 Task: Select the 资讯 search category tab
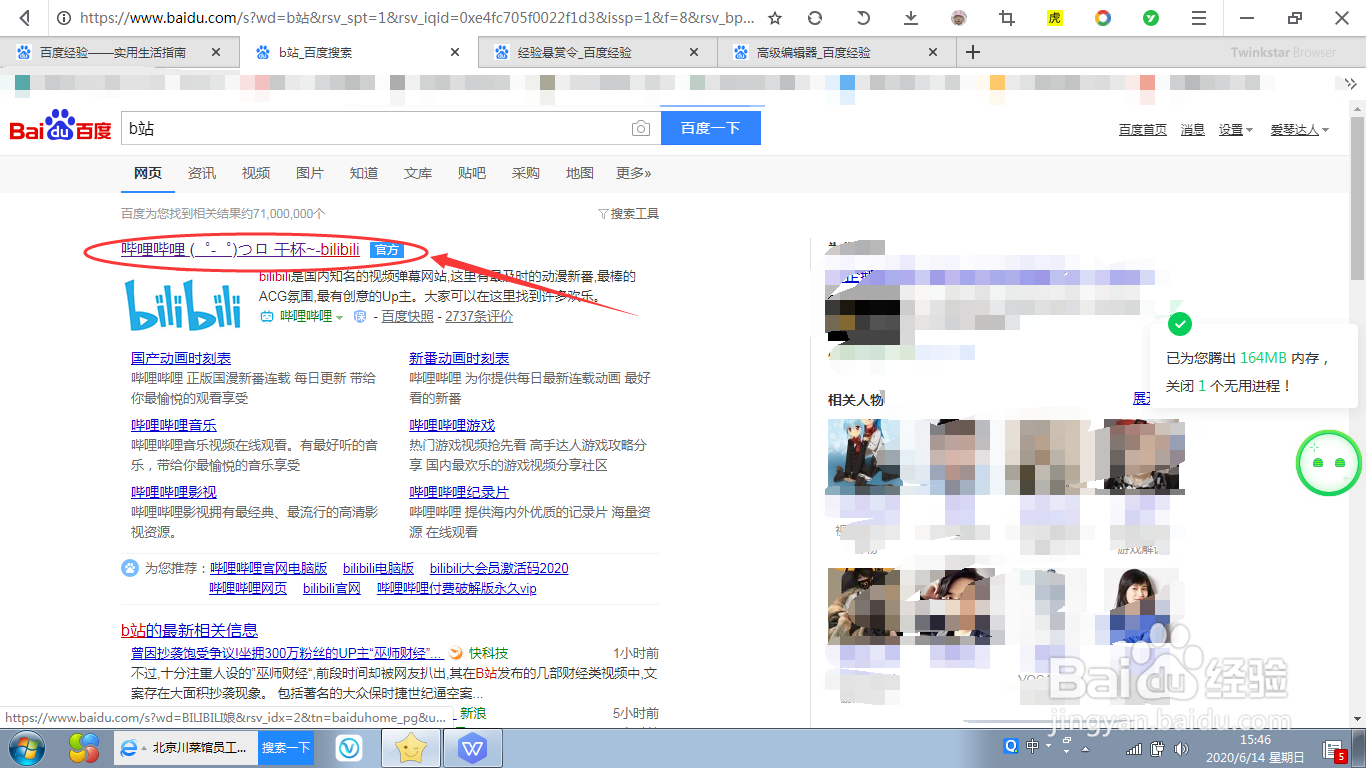[x=202, y=173]
